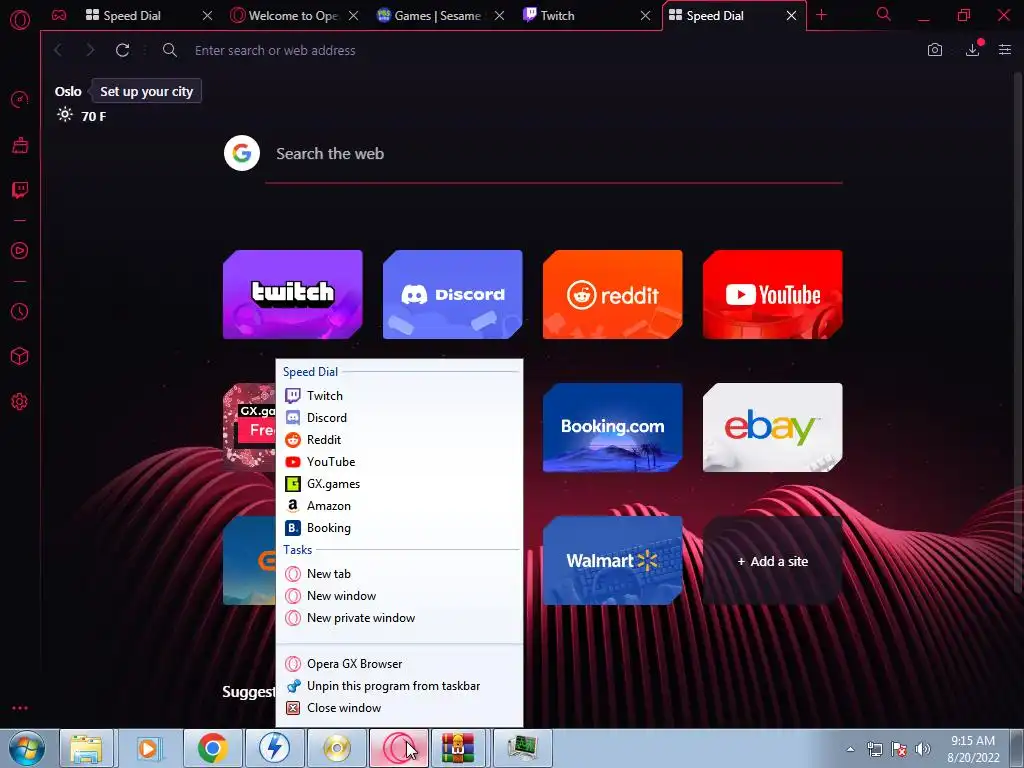This screenshot has width=1024, height=768.
Task: Go back to previous page
Action: pyautogui.click(x=58, y=50)
